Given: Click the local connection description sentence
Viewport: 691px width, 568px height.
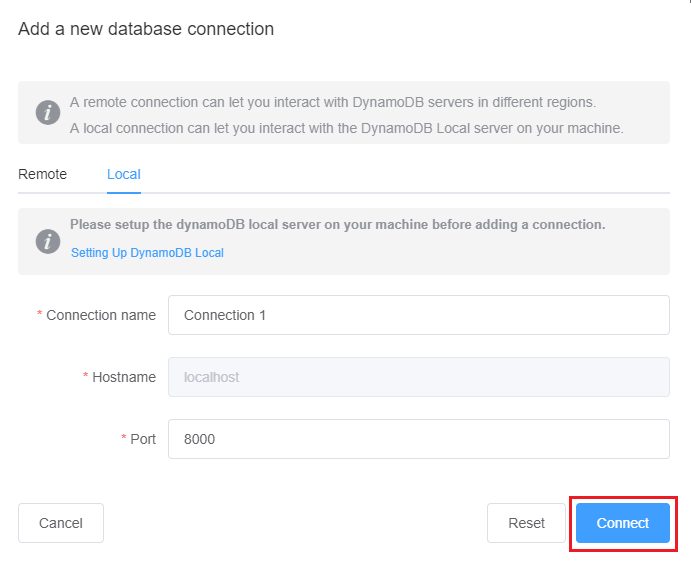Looking at the screenshot, I should click(x=346, y=128).
